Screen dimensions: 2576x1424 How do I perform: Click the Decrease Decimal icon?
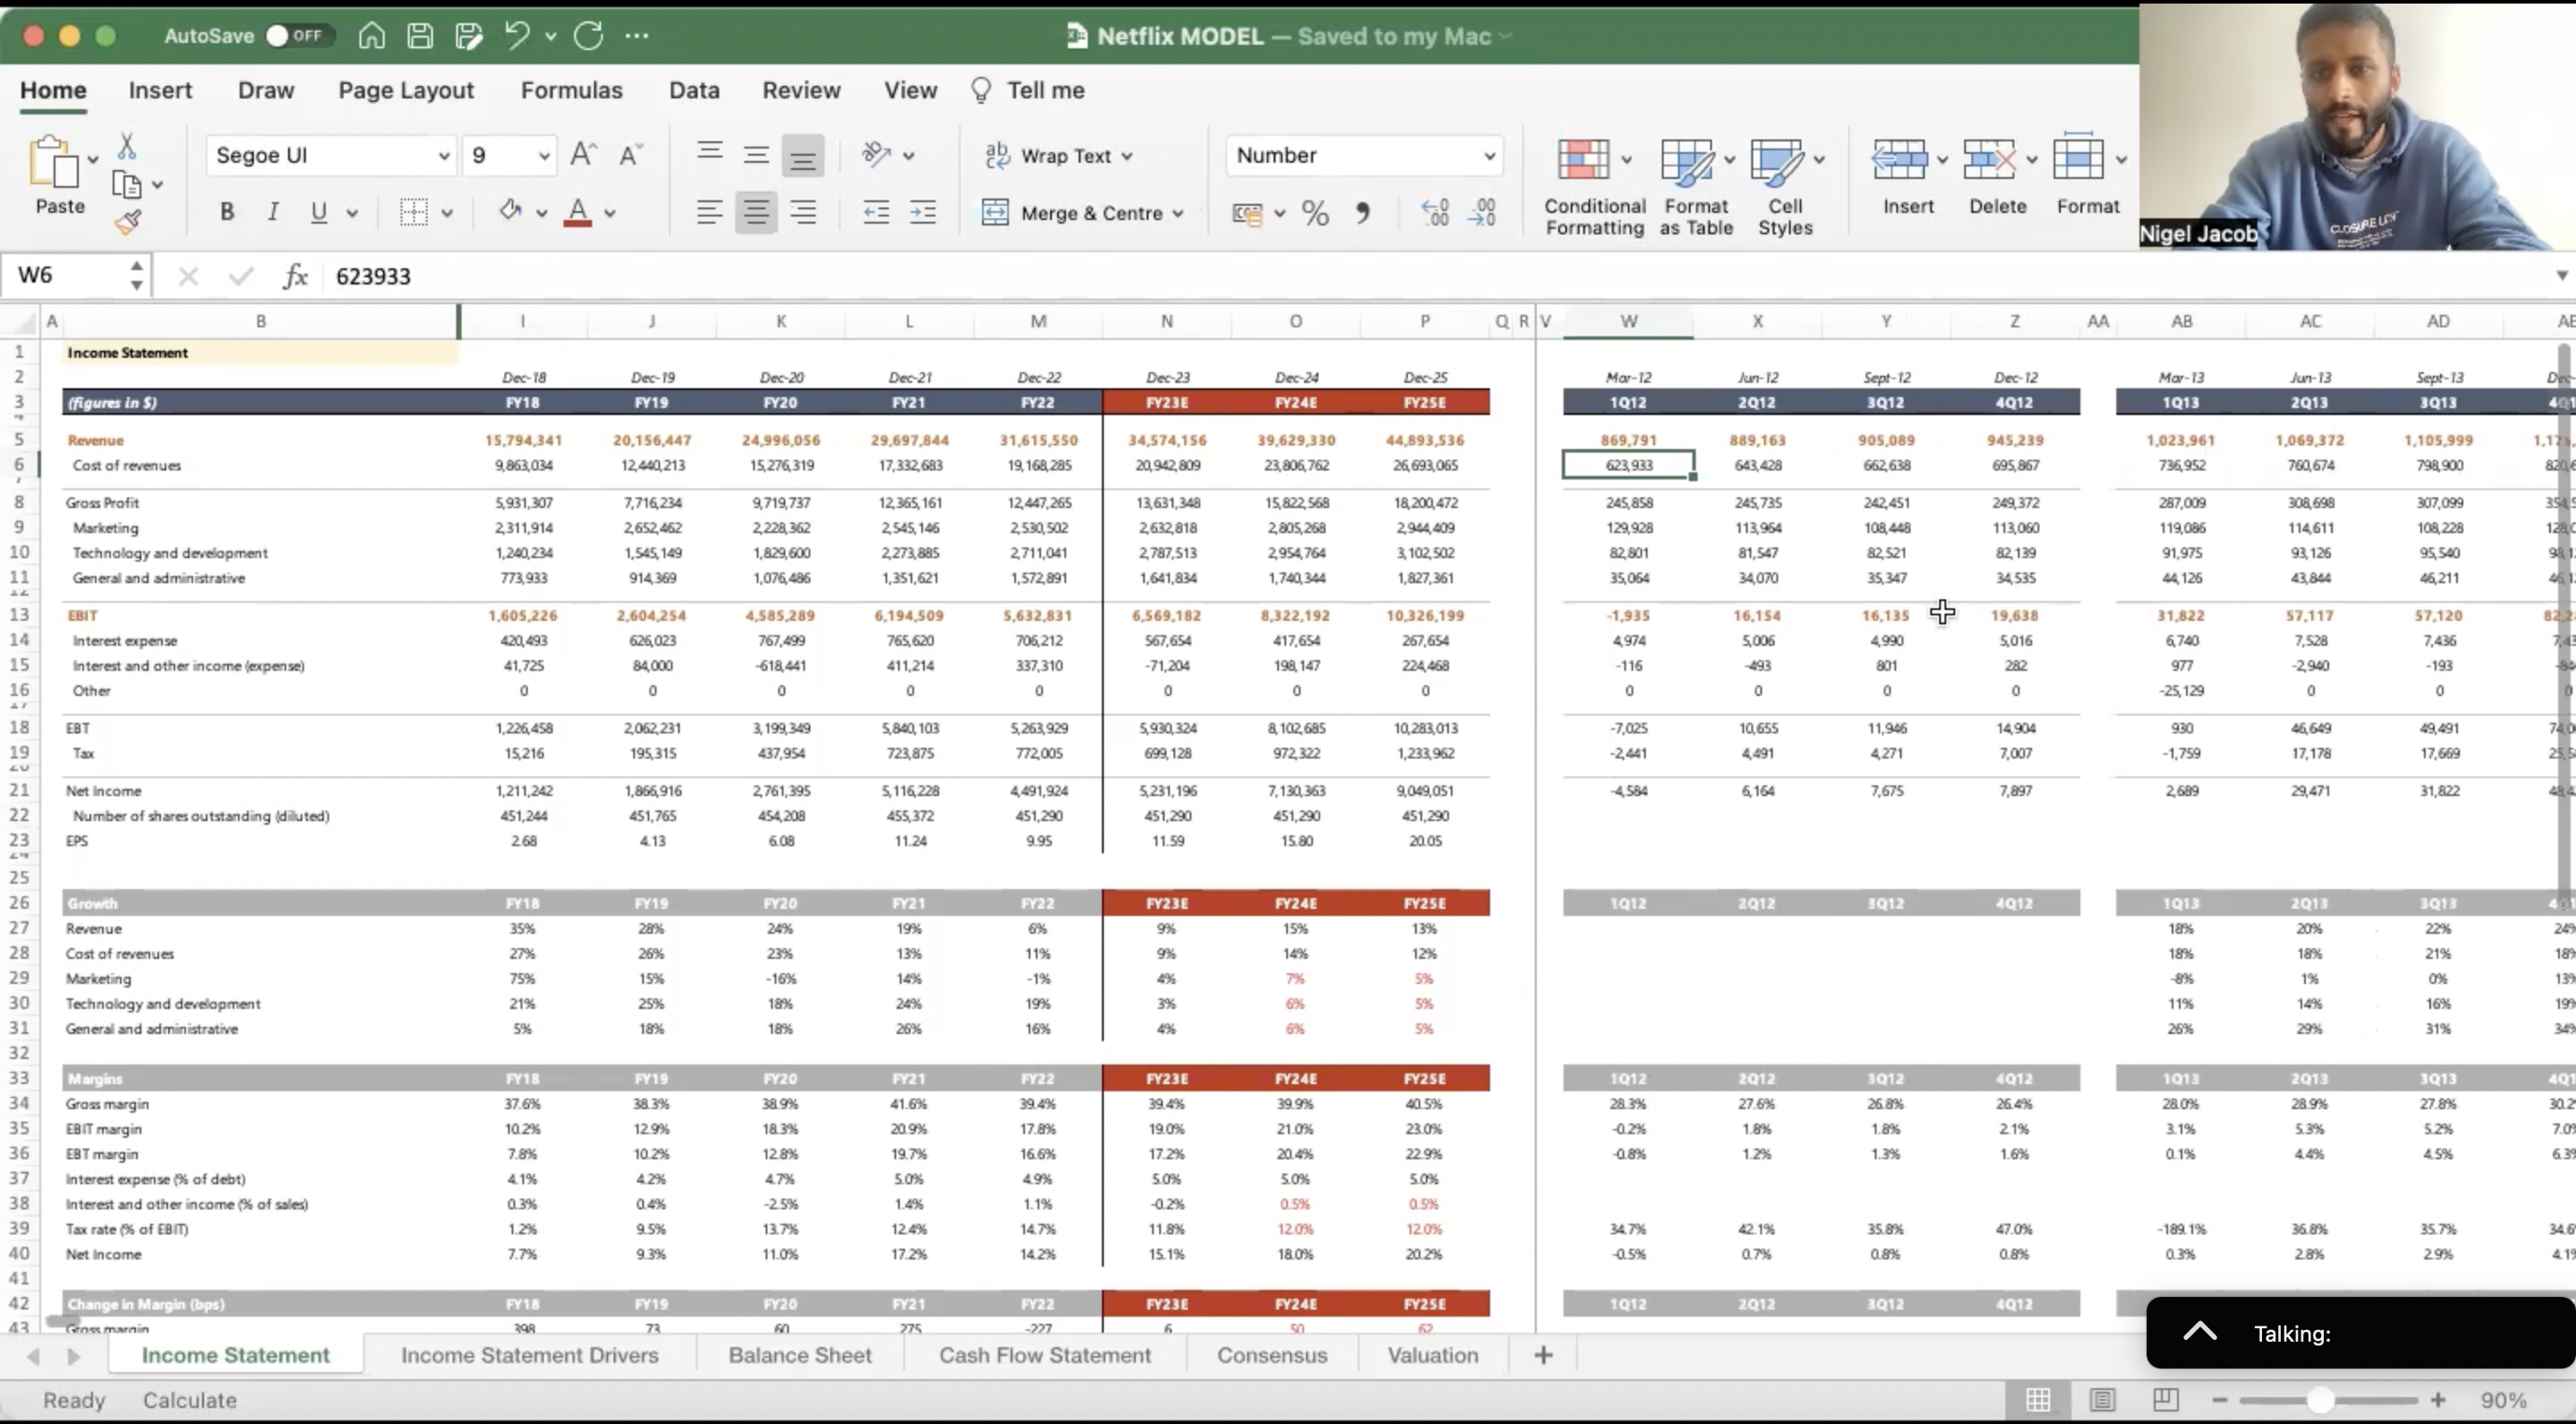(x=1481, y=212)
